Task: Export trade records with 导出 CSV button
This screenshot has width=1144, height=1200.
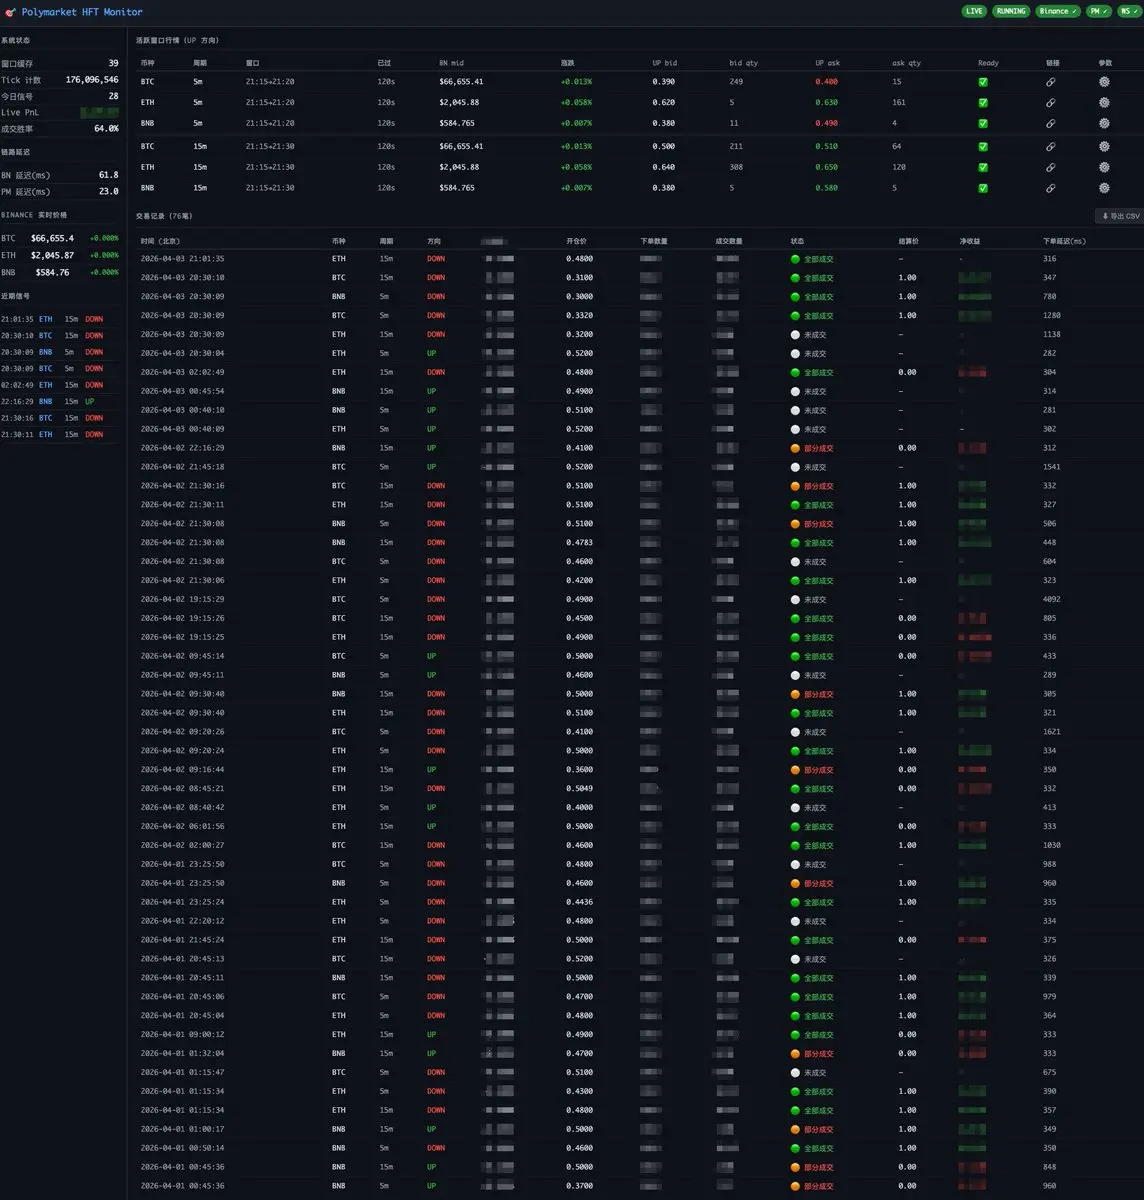Action: (x=1120, y=216)
